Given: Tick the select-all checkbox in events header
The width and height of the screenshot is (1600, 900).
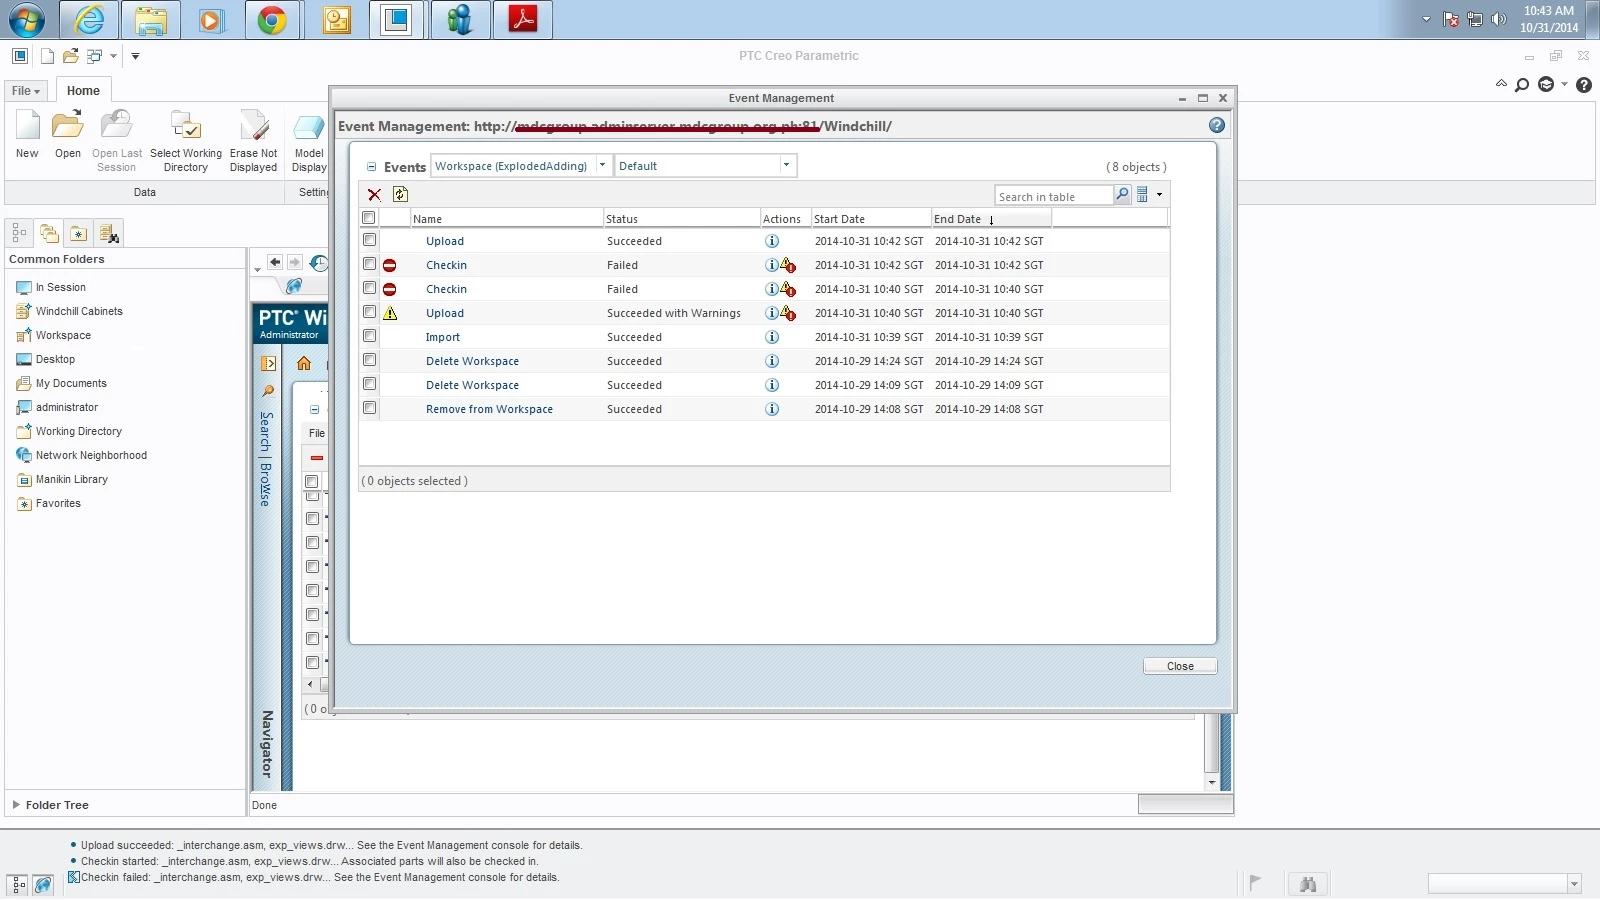Looking at the screenshot, I should tap(369, 218).
